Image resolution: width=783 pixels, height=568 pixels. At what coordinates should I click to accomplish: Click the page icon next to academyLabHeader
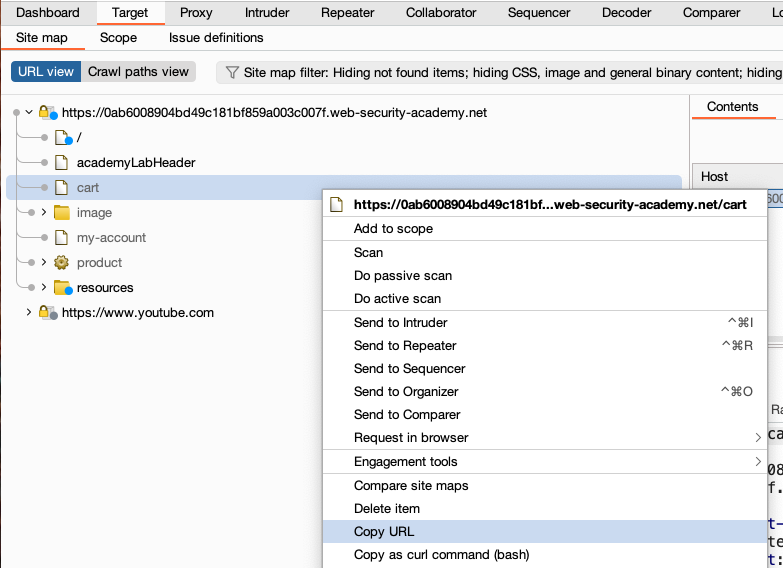tap(61, 163)
